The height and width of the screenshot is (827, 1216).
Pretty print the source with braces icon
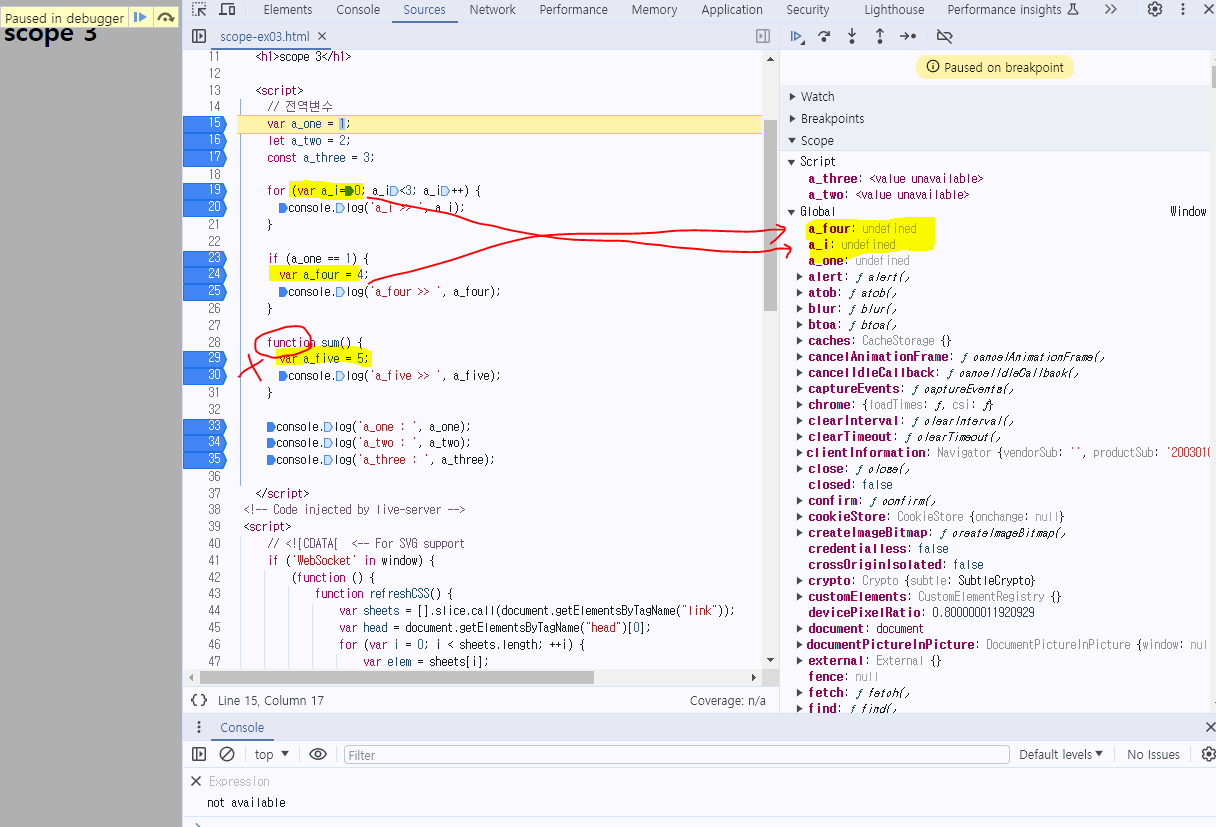[199, 701]
